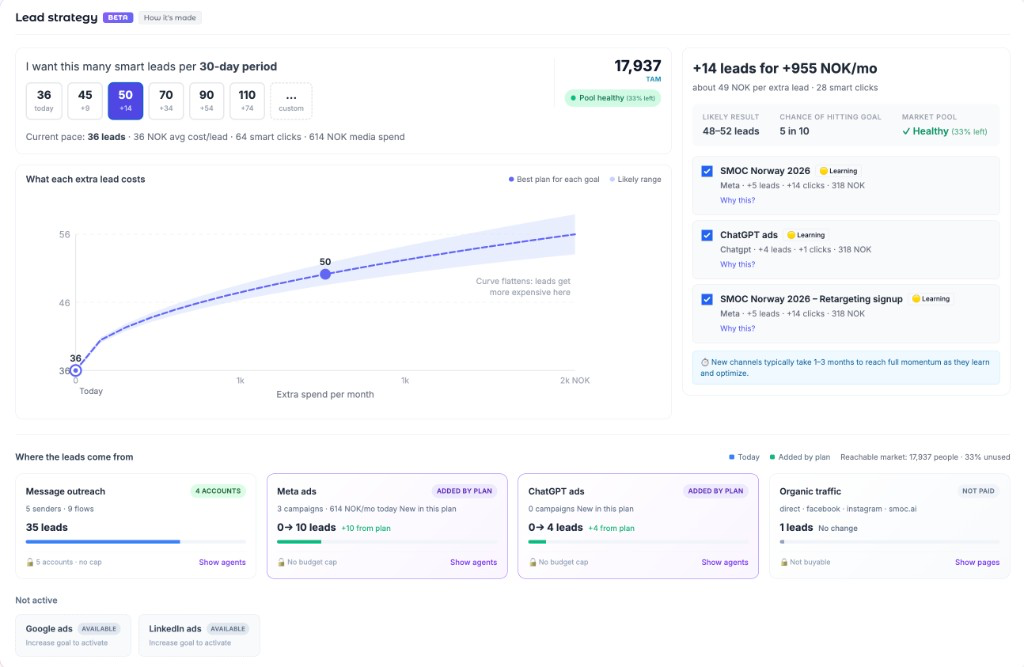Click the 48–52 leads likely result
1024x667 pixels.
(x=731, y=131)
